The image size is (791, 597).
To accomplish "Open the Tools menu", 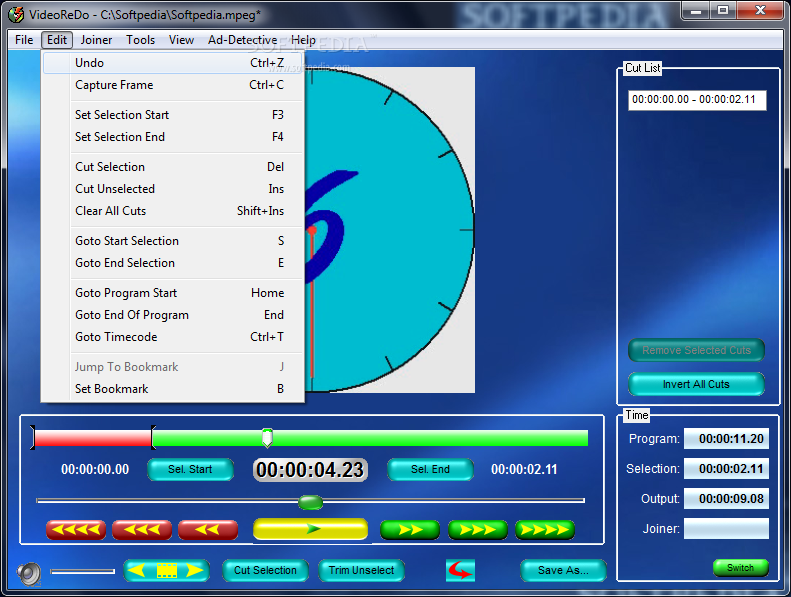I will point(140,40).
